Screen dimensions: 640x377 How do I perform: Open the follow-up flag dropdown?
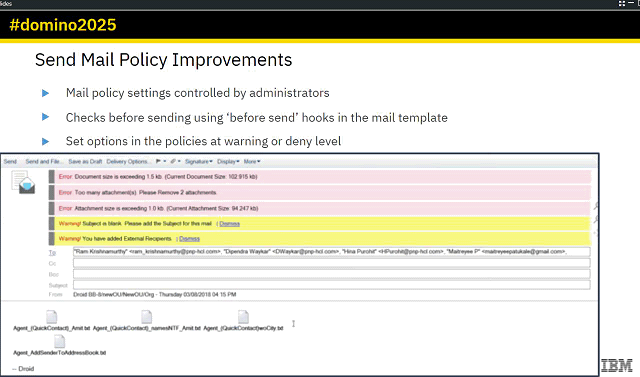click(x=161, y=162)
